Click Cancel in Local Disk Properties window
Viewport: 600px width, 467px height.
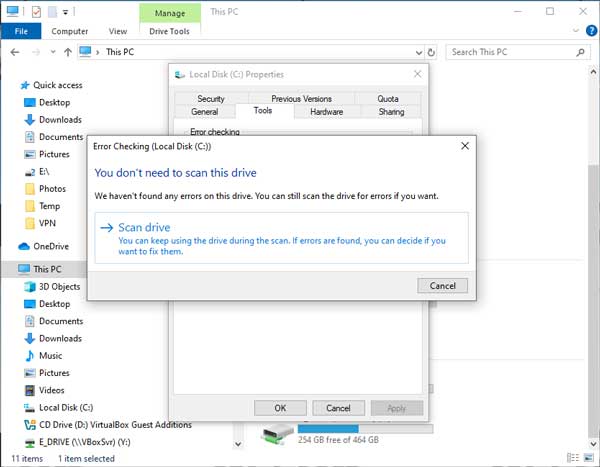338,408
